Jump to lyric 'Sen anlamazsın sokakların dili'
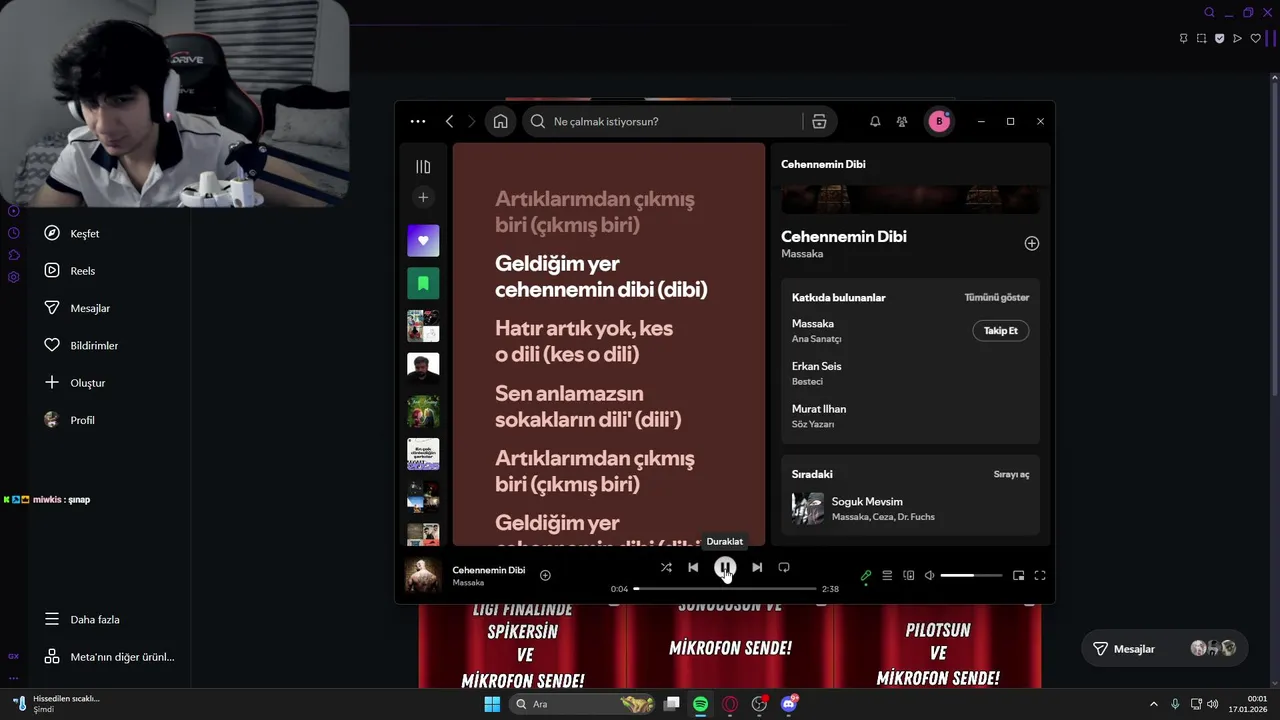 click(588, 406)
